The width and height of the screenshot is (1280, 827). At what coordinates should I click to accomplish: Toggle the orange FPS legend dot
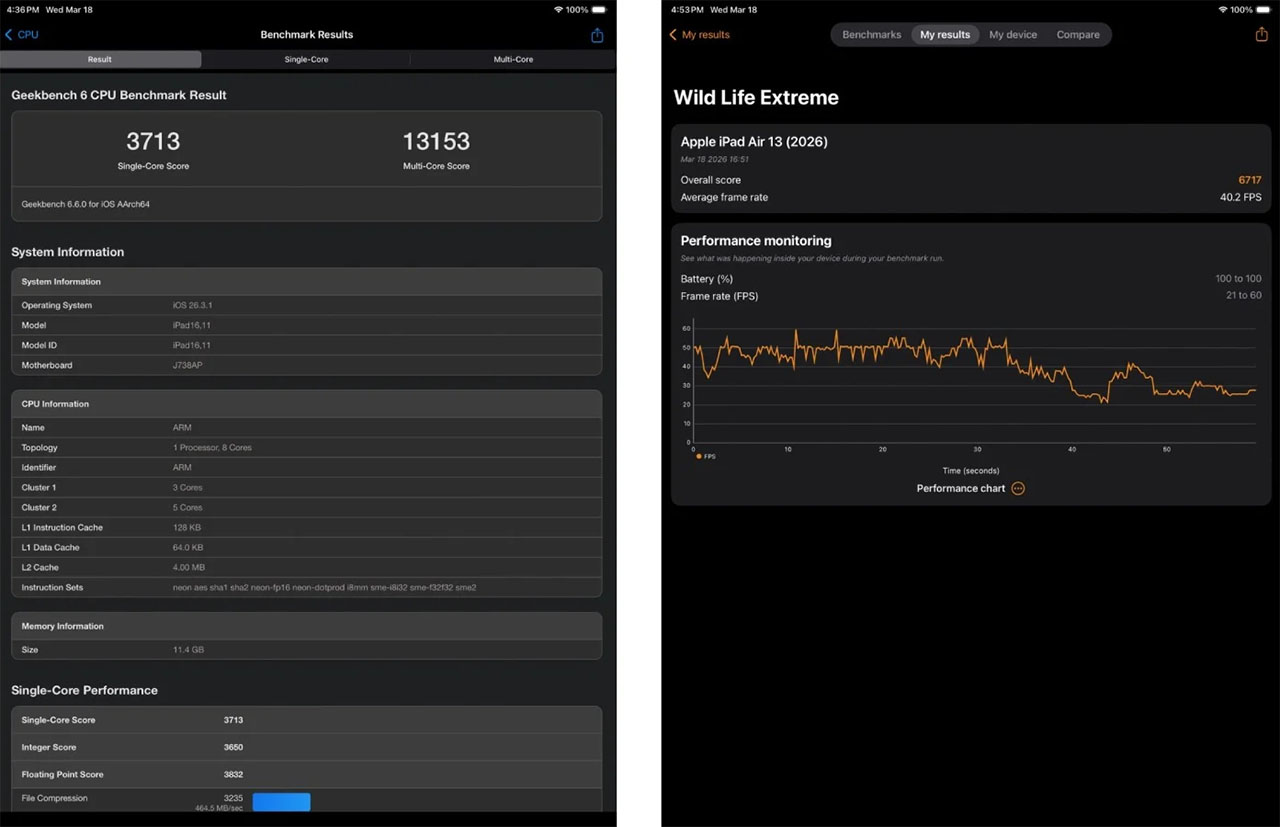click(699, 456)
